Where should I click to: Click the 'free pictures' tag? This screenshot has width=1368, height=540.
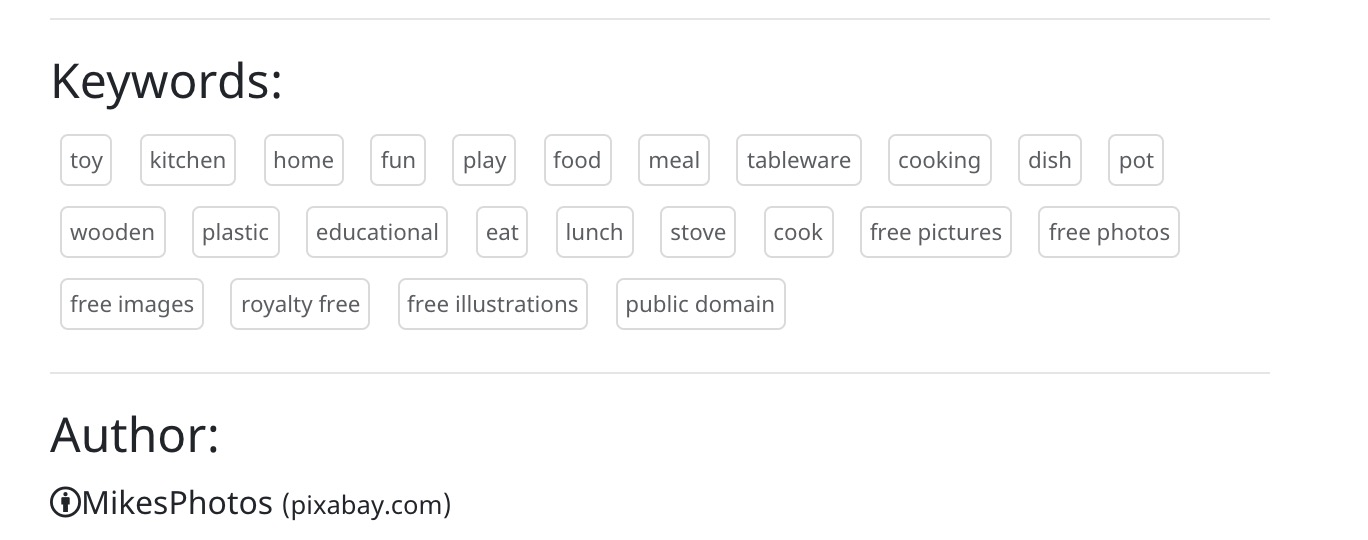point(936,232)
